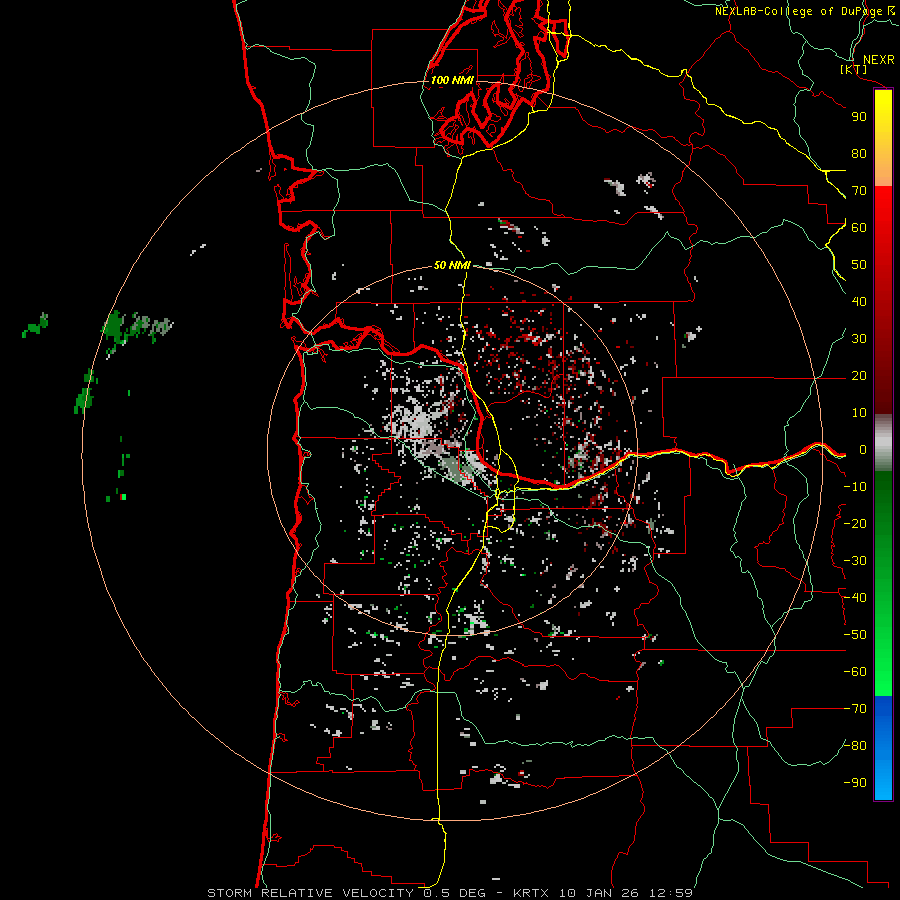Screen dimensions: 900x900
Task: Click the "90" value on the velocity scale
Action: [859, 117]
